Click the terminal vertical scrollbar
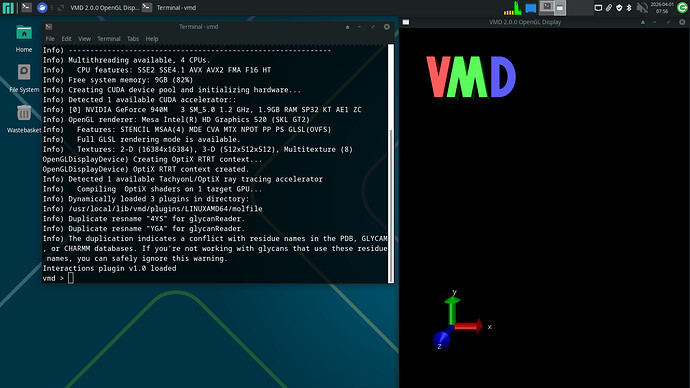The height and width of the screenshot is (388, 690). [x=391, y=163]
